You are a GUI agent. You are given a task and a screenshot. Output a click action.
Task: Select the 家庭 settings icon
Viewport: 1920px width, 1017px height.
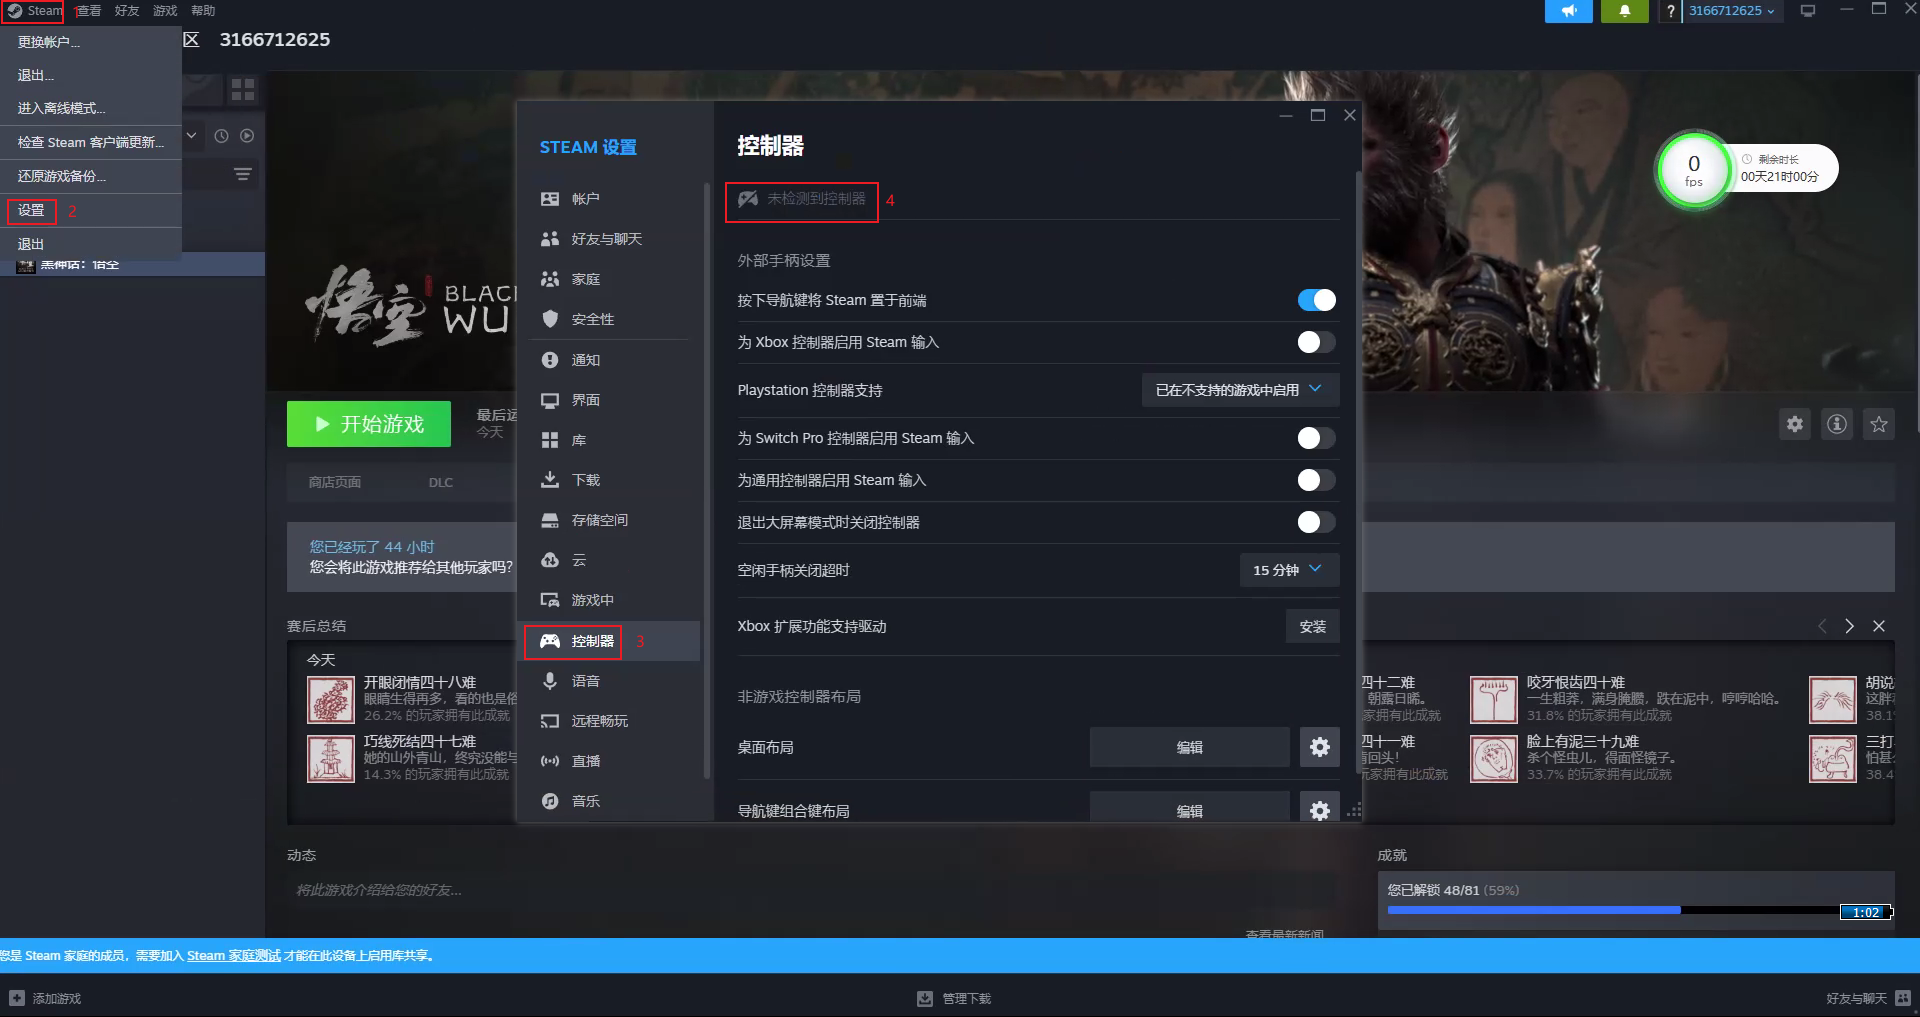[550, 279]
